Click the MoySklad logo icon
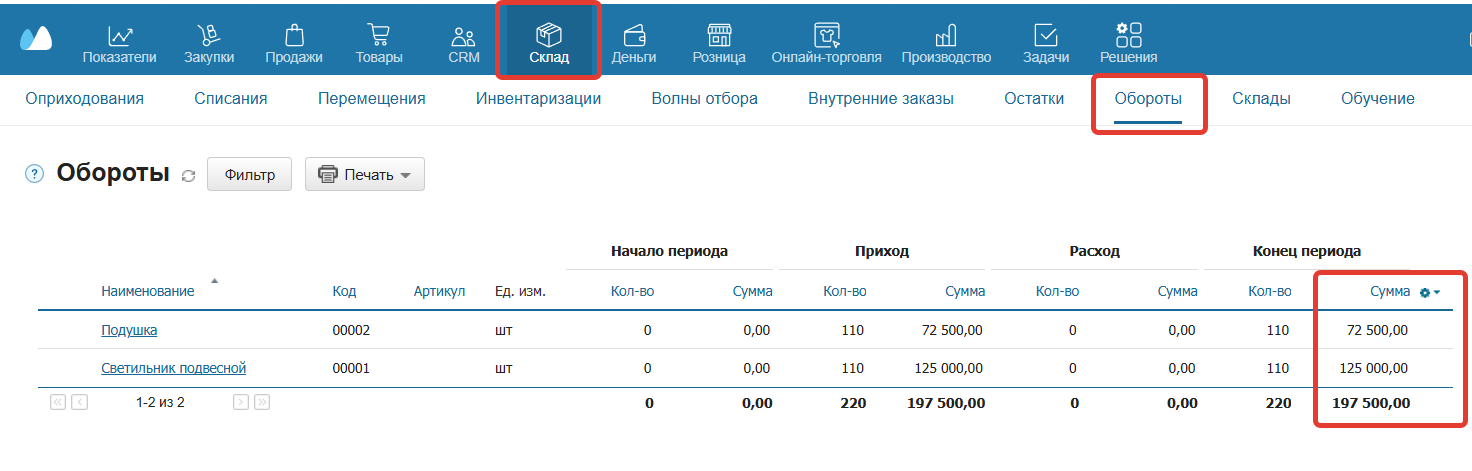This screenshot has height=471, width=1472. 36,39
